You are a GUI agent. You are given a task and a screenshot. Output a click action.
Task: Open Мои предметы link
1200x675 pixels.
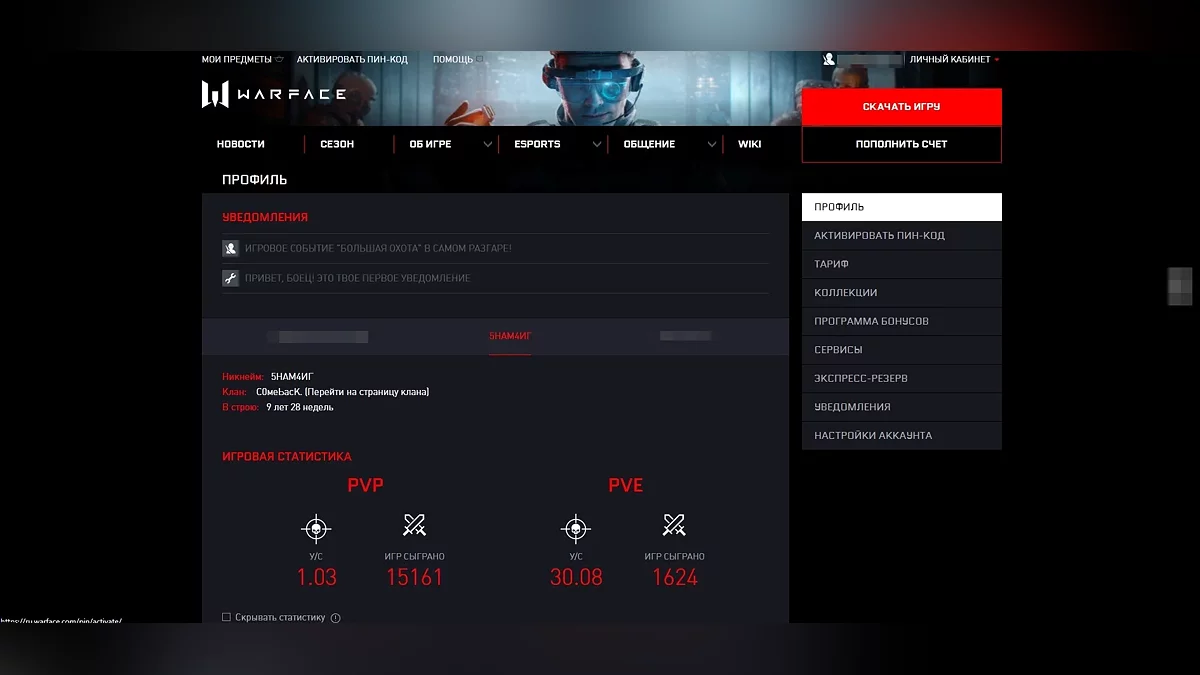click(237, 60)
